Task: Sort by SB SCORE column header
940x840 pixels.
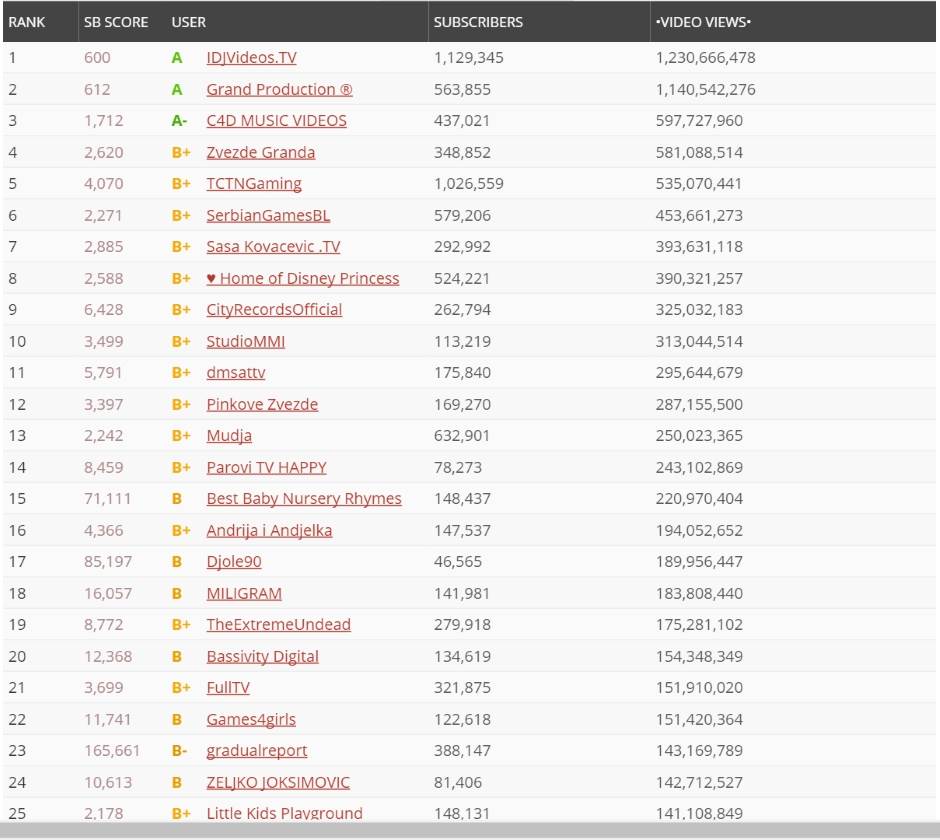Action: tap(116, 21)
